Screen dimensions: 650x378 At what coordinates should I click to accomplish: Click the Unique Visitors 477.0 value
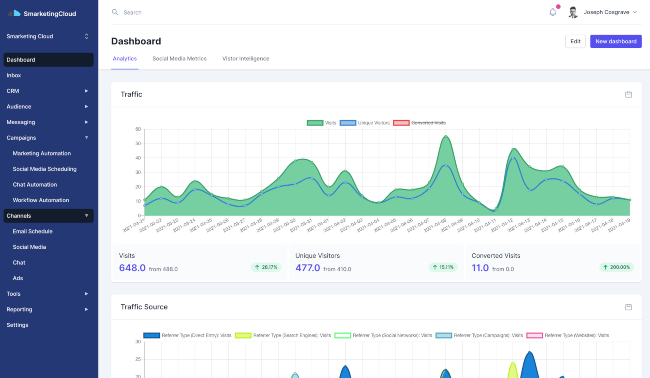click(308, 268)
